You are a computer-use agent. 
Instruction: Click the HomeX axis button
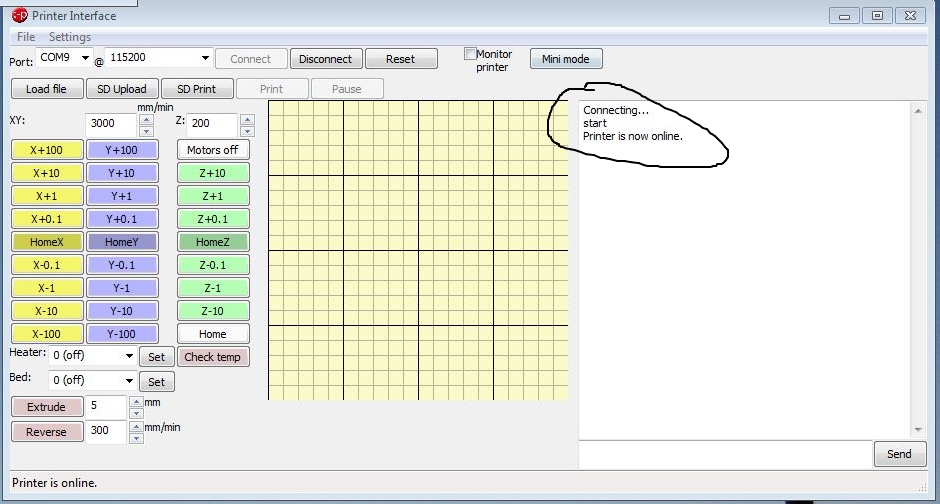[x=46, y=242]
